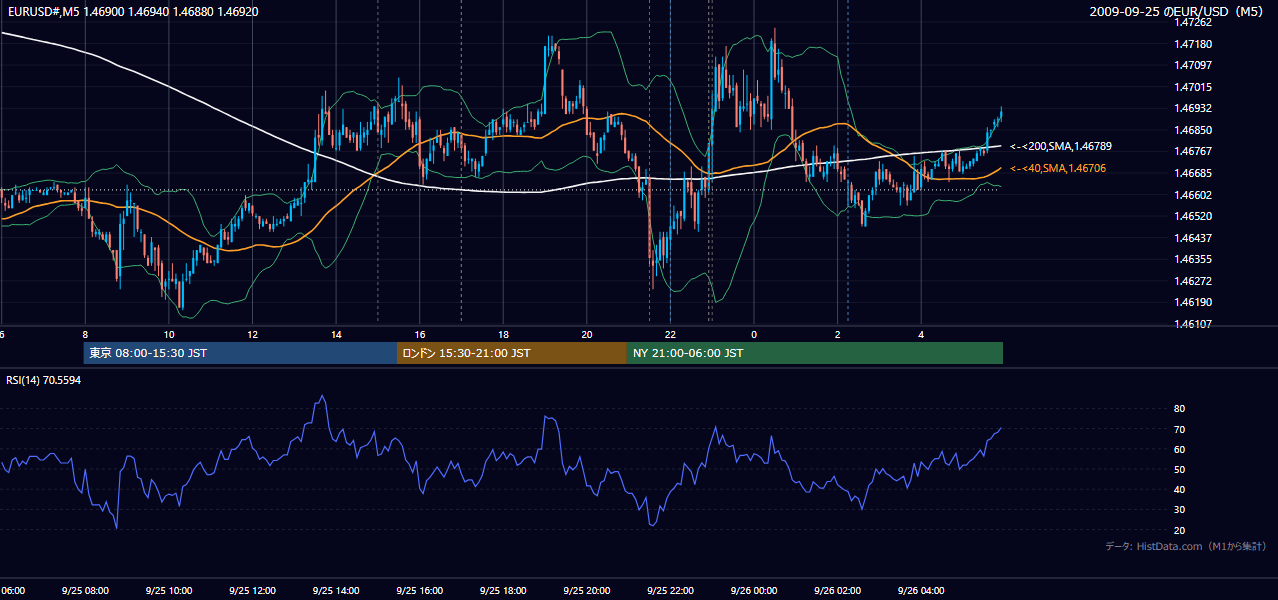This screenshot has height=600, width=1278.
Task: Click the RSI 70 level label
Action: pos(1179,429)
